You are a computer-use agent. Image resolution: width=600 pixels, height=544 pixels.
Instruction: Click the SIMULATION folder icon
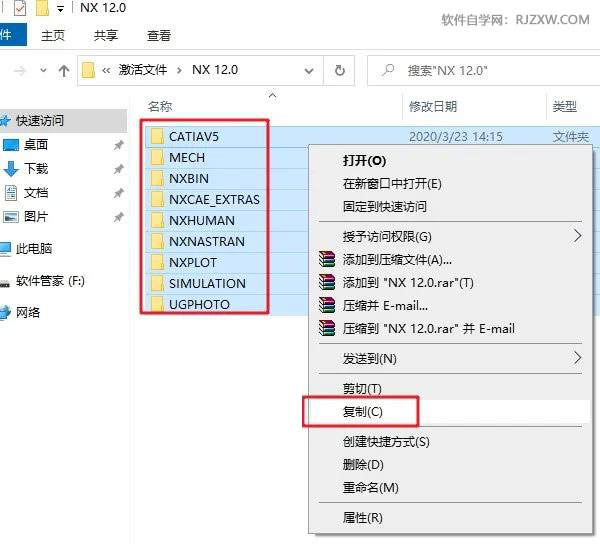(x=157, y=283)
